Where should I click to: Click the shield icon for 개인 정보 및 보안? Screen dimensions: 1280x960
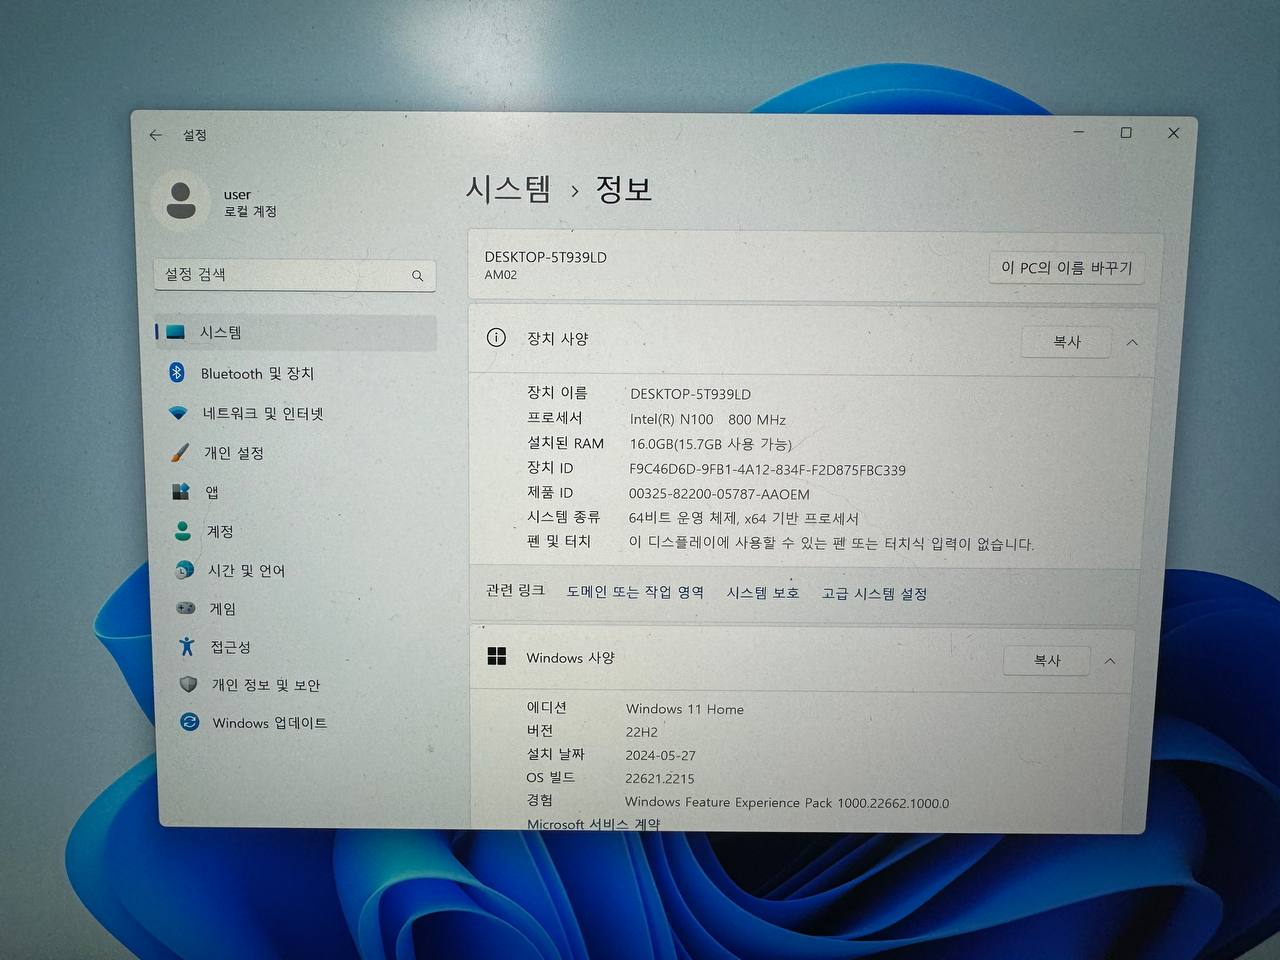(x=188, y=685)
